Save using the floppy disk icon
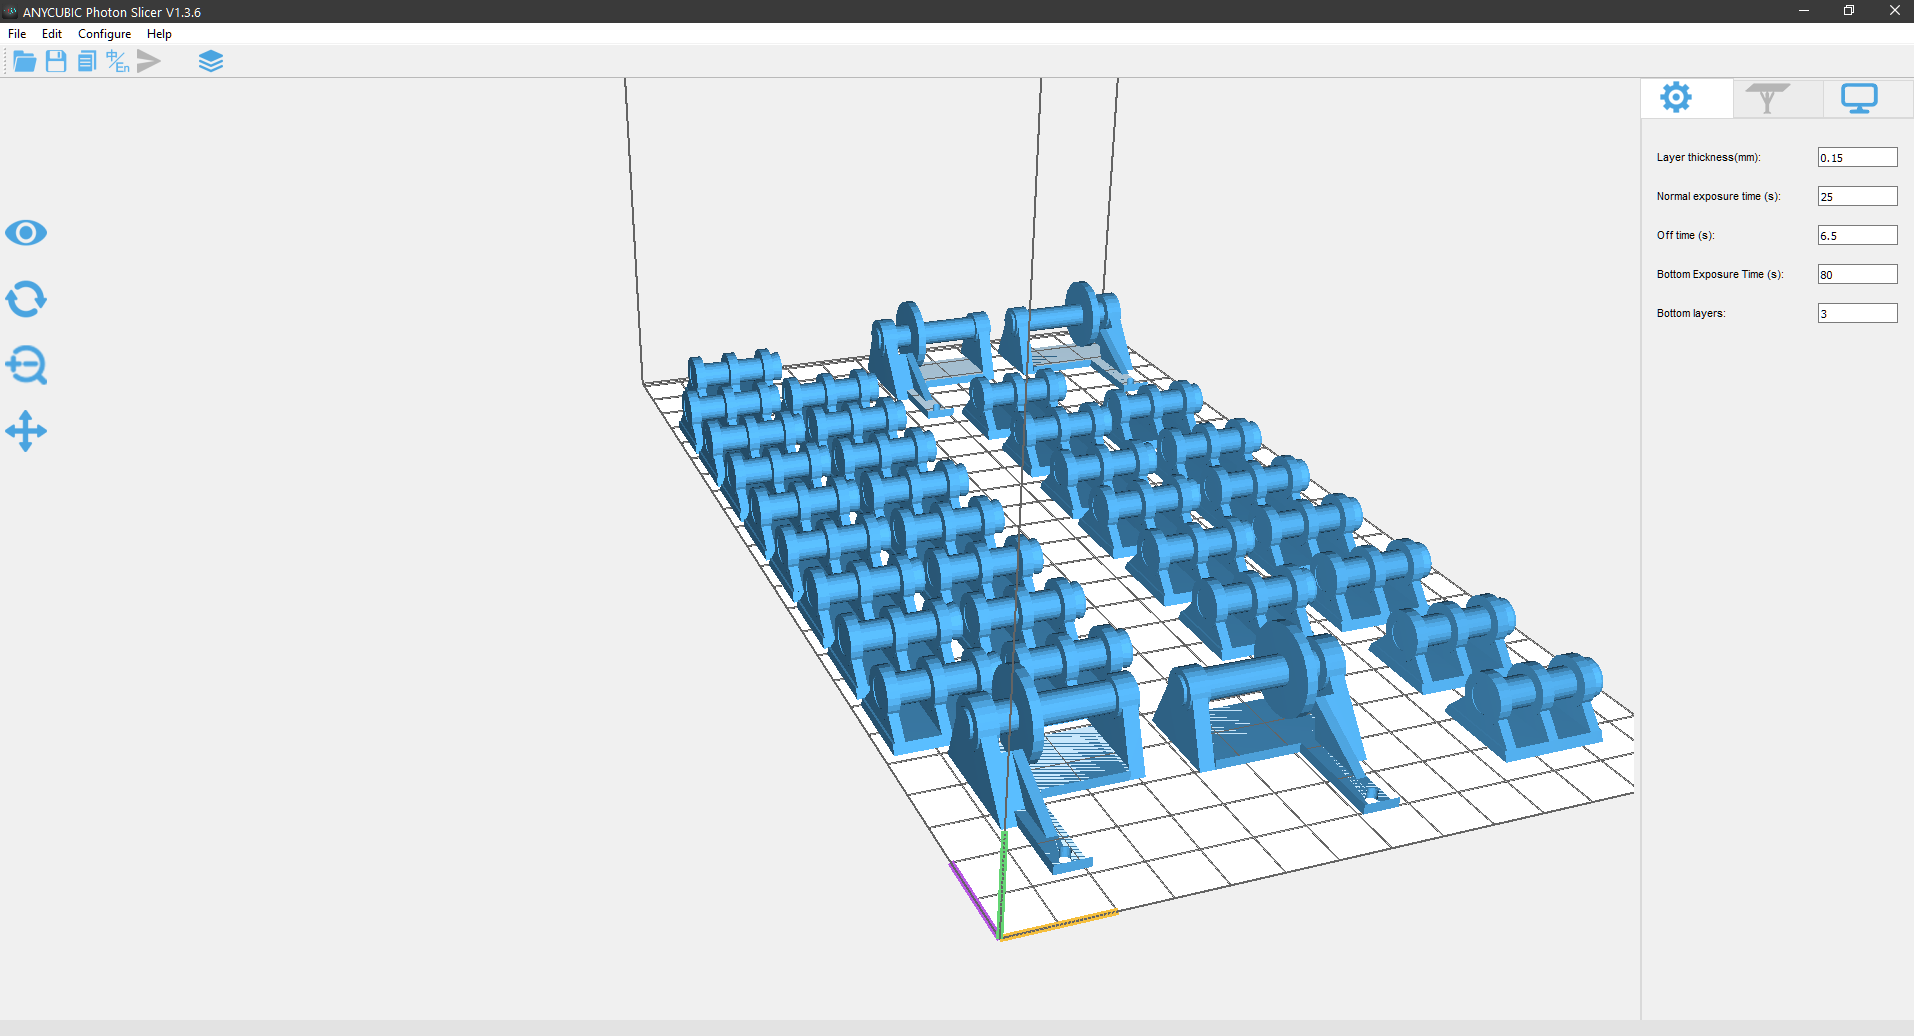This screenshot has width=1914, height=1036. point(56,62)
